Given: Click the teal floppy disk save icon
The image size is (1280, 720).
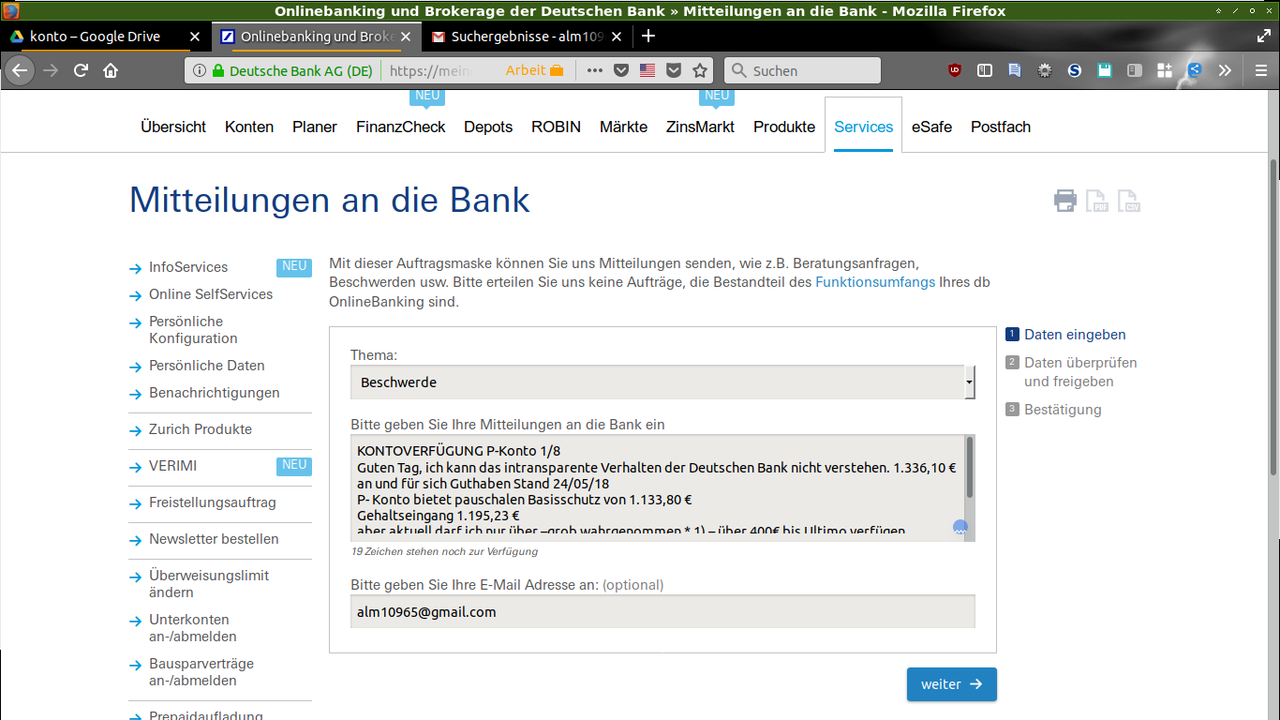Looking at the screenshot, I should (1104, 70).
